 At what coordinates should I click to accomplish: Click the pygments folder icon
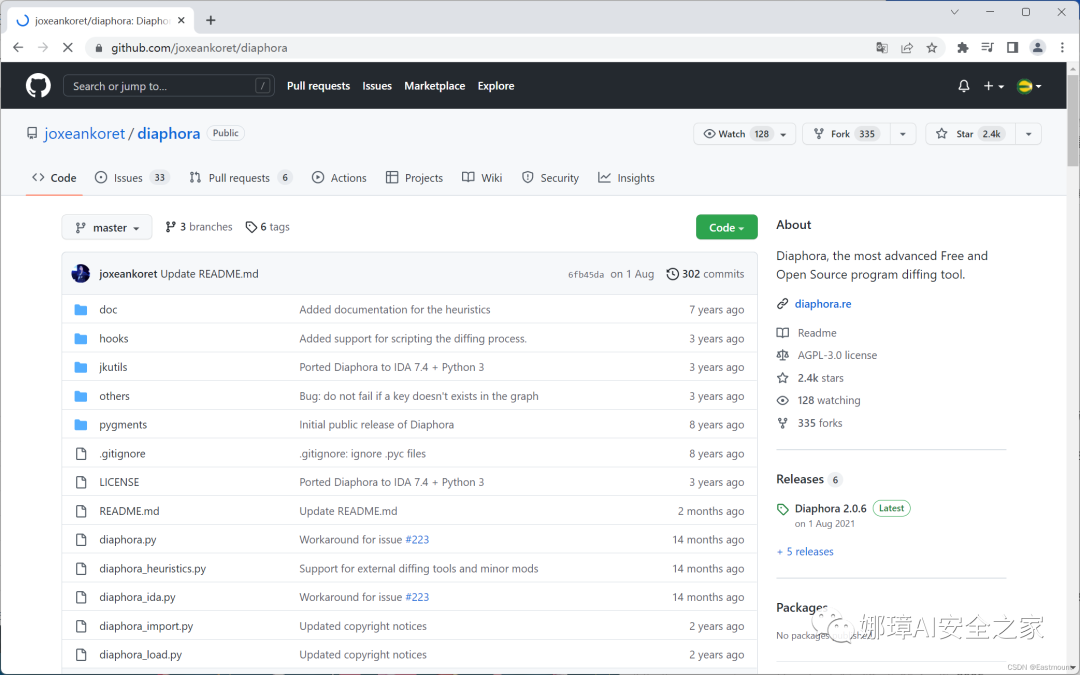point(81,424)
